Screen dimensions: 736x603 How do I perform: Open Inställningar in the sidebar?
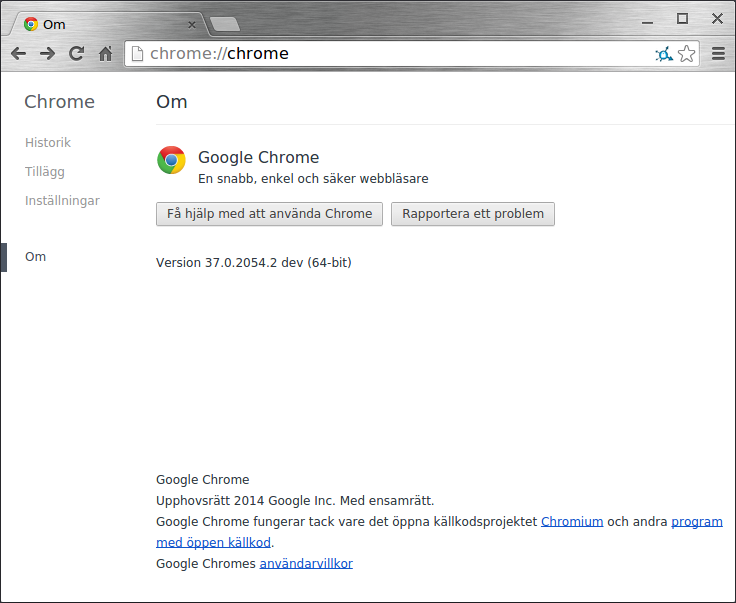pyautogui.click(x=62, y=201)
